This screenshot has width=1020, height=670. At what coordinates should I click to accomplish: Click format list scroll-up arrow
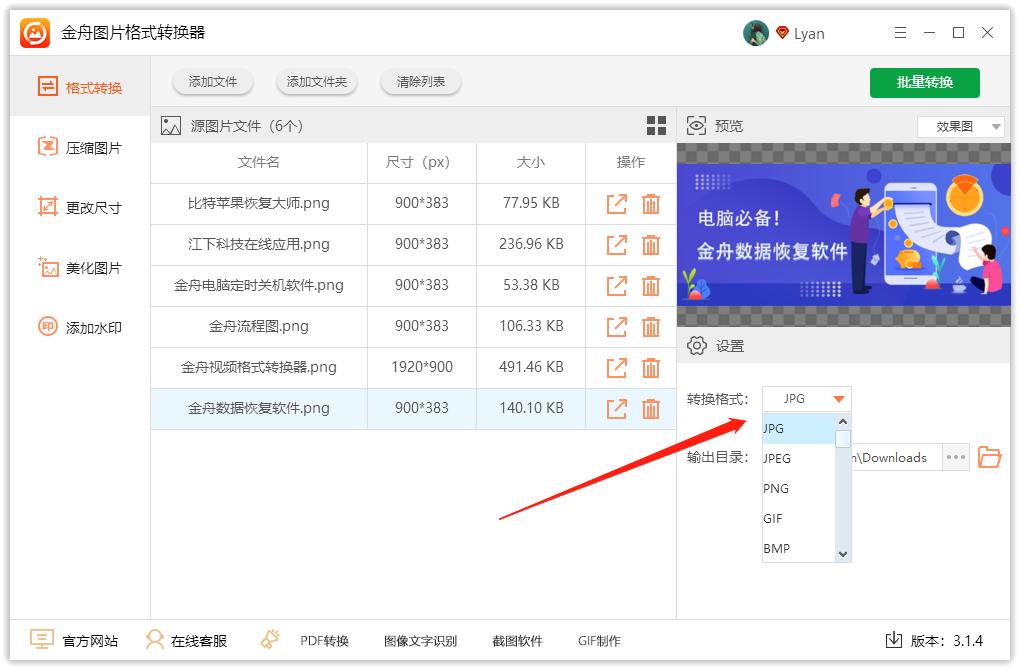point(843,422)
